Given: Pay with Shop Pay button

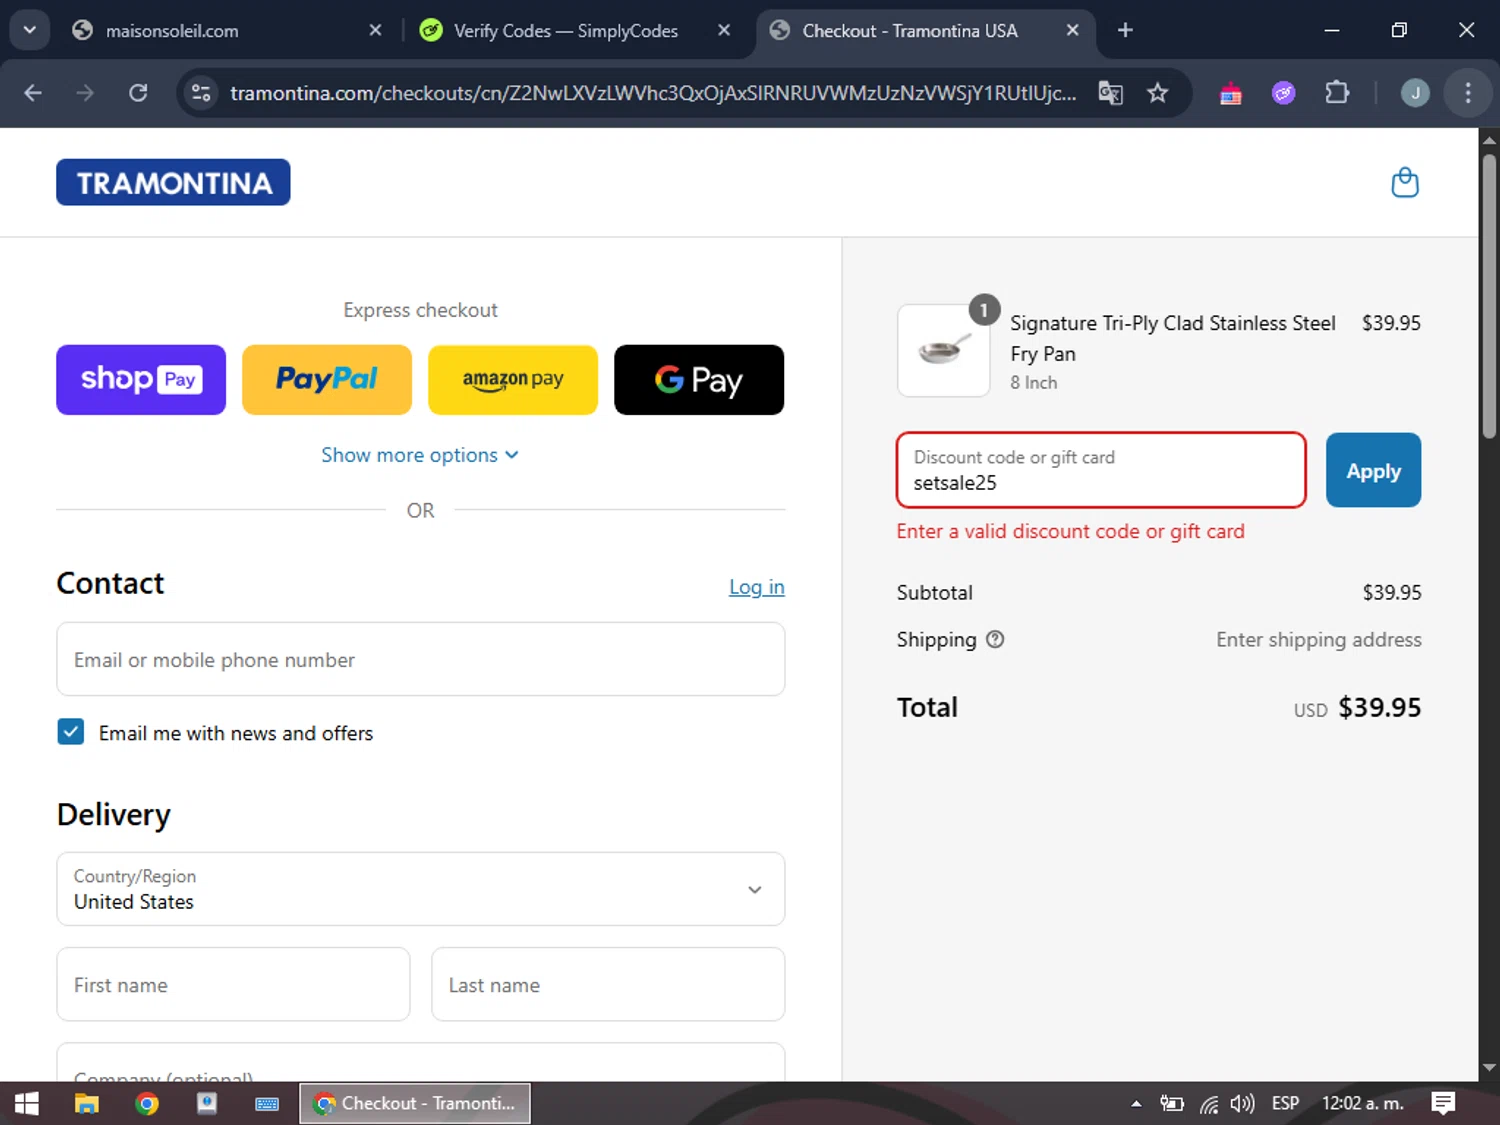Looking at the screenshot, I should pos(141,380).
